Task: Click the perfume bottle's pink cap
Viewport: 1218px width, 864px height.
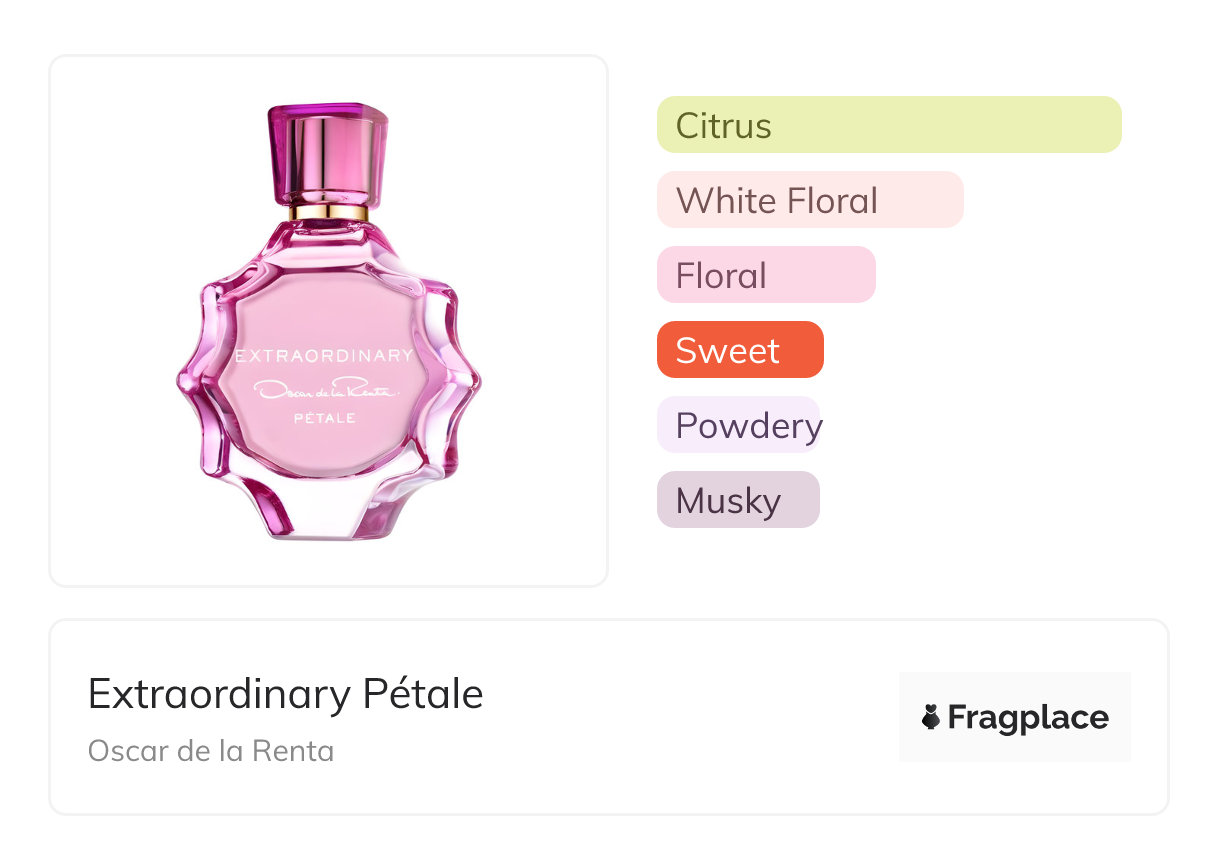Action: tap(328, 150)
